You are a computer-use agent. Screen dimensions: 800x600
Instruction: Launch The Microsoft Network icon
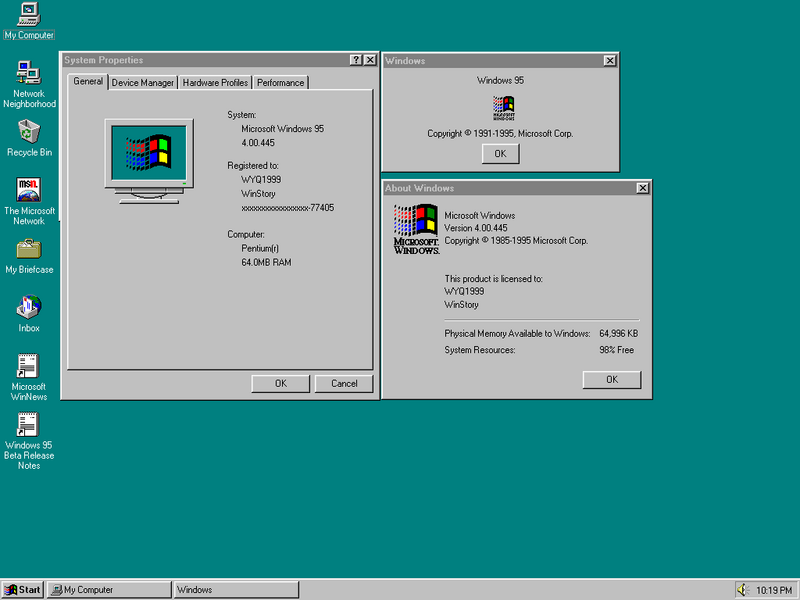point(29,189)
